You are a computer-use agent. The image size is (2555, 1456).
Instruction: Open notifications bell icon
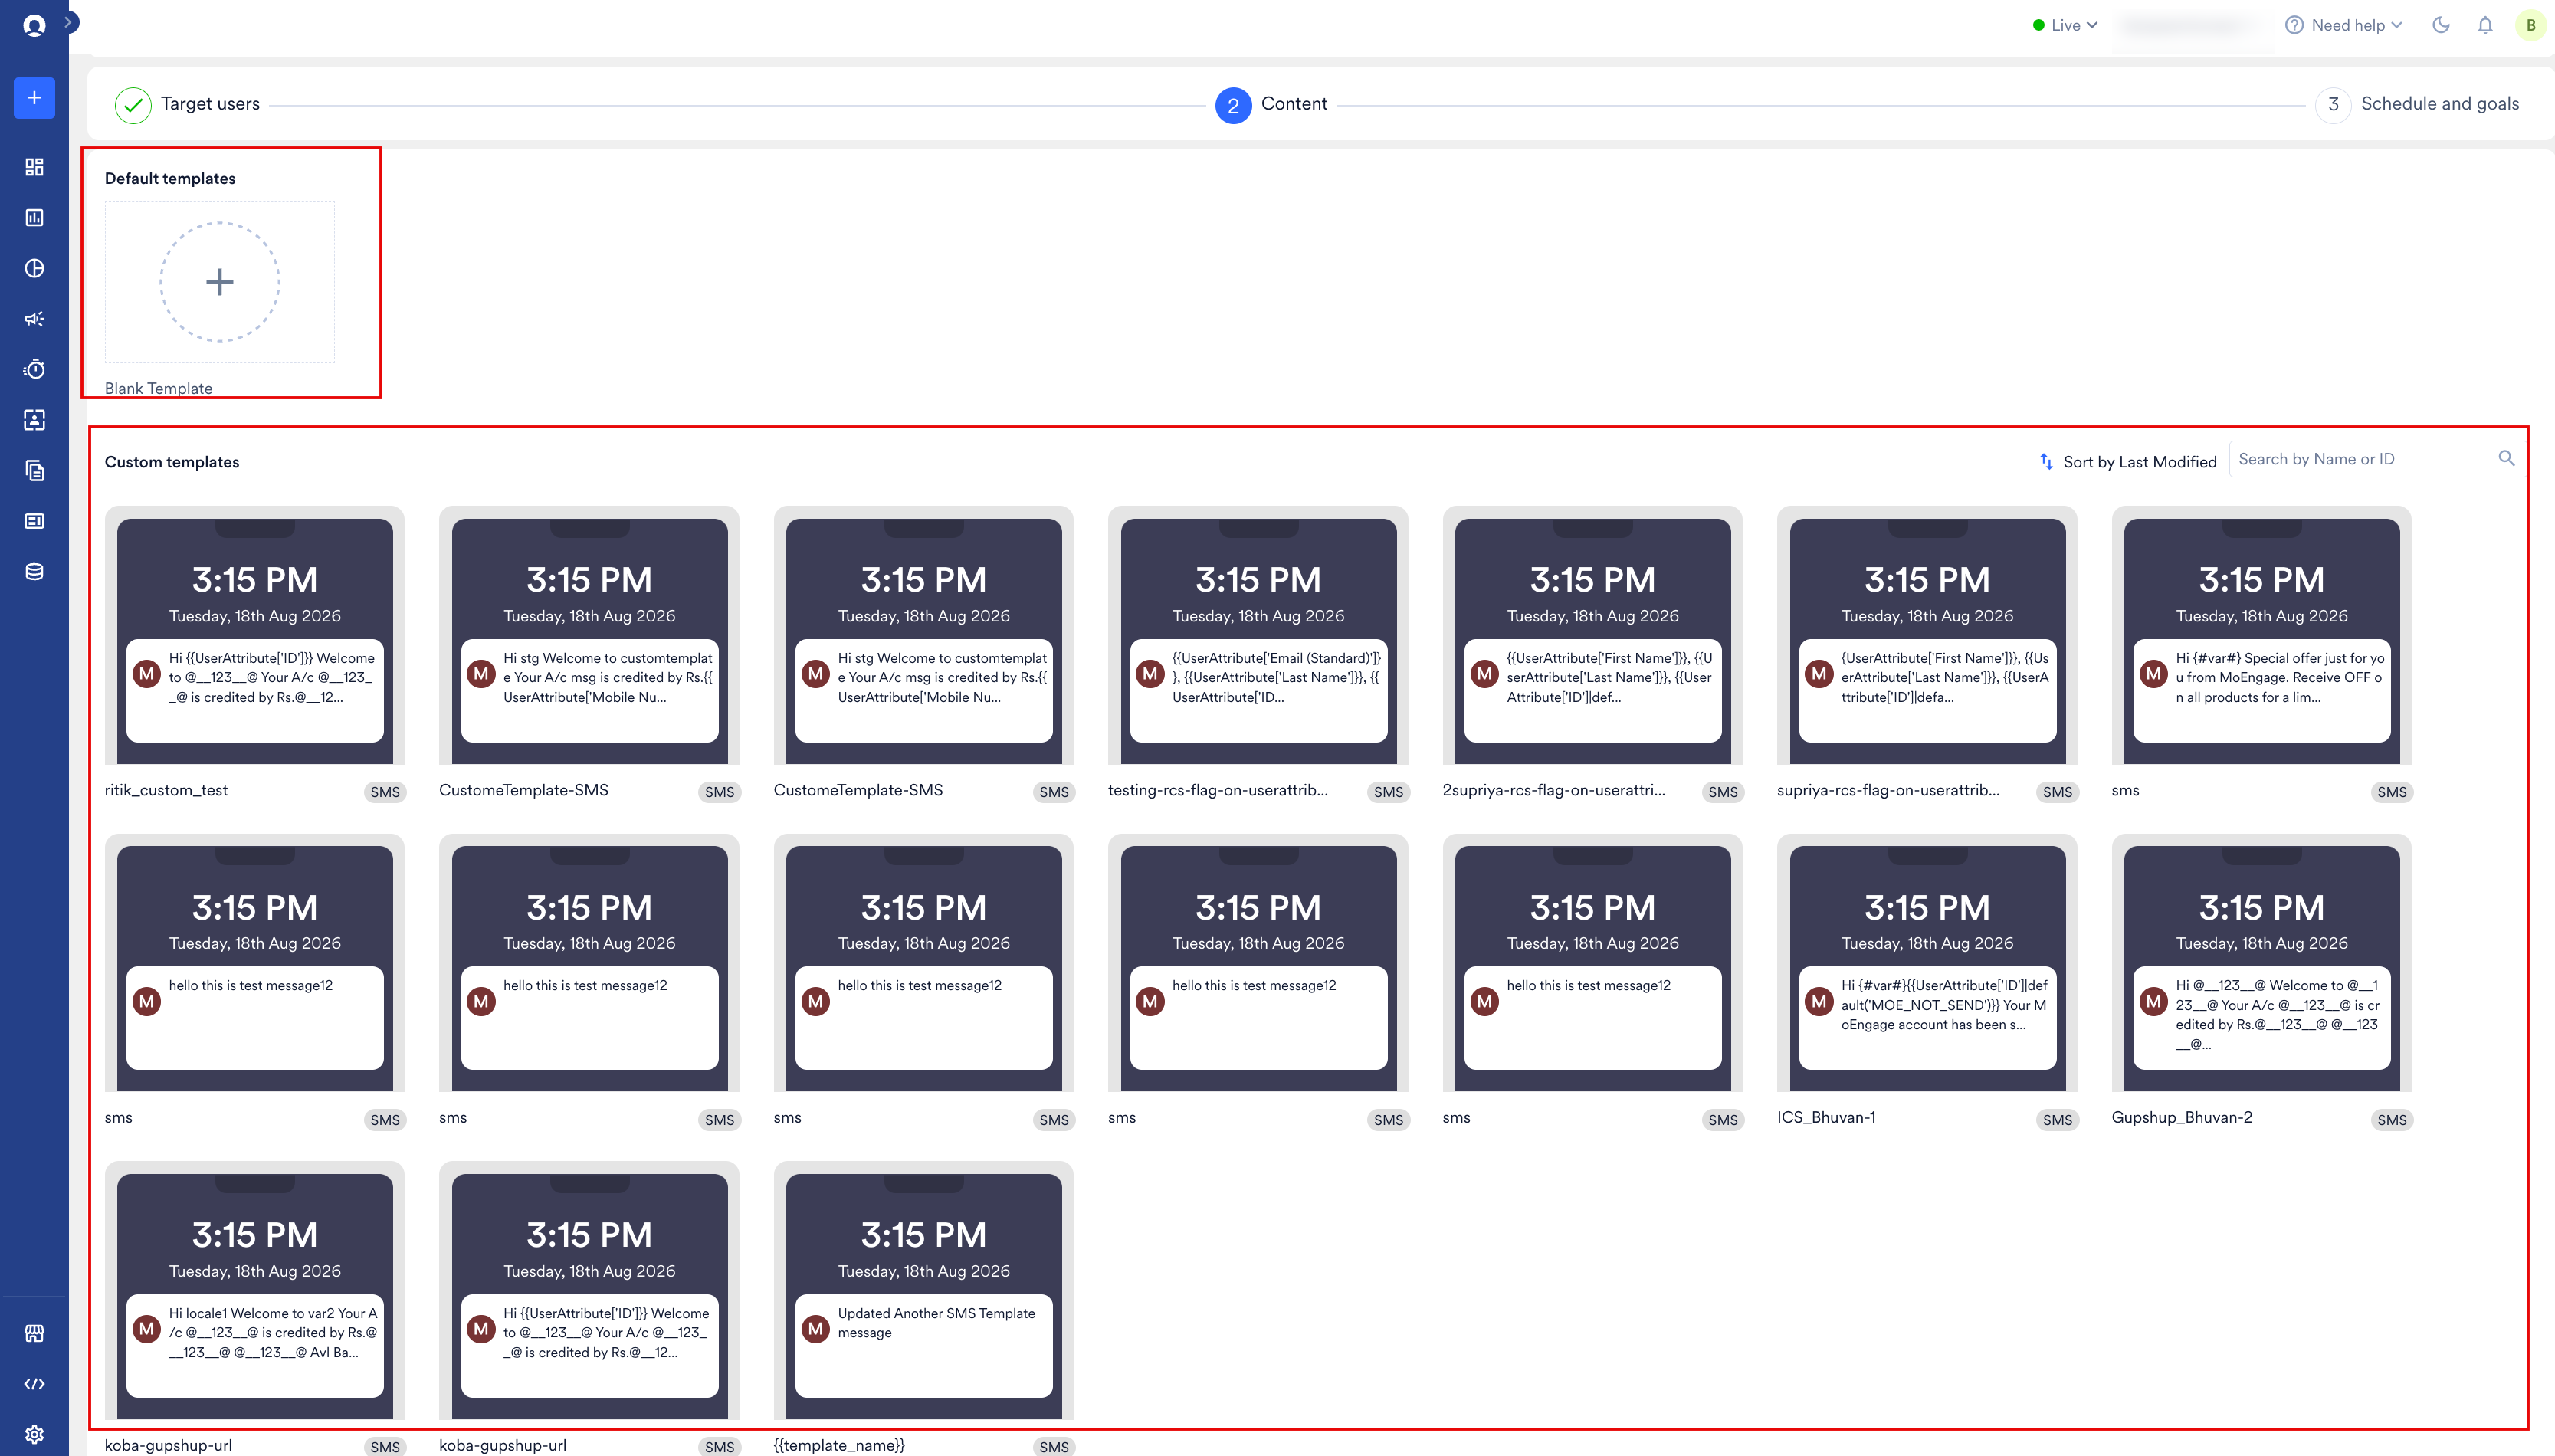click(2485, 25)
